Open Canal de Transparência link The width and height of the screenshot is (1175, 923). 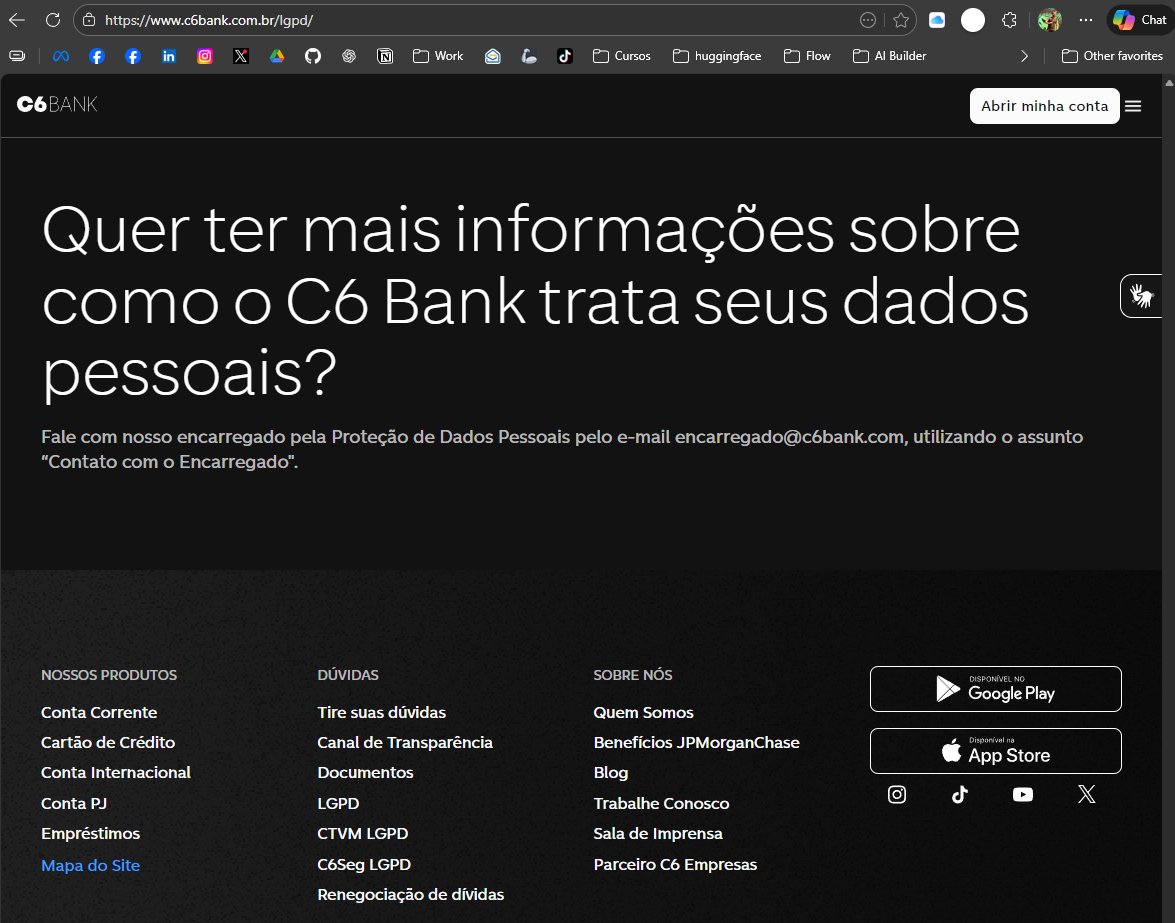[x=405, y=742]
